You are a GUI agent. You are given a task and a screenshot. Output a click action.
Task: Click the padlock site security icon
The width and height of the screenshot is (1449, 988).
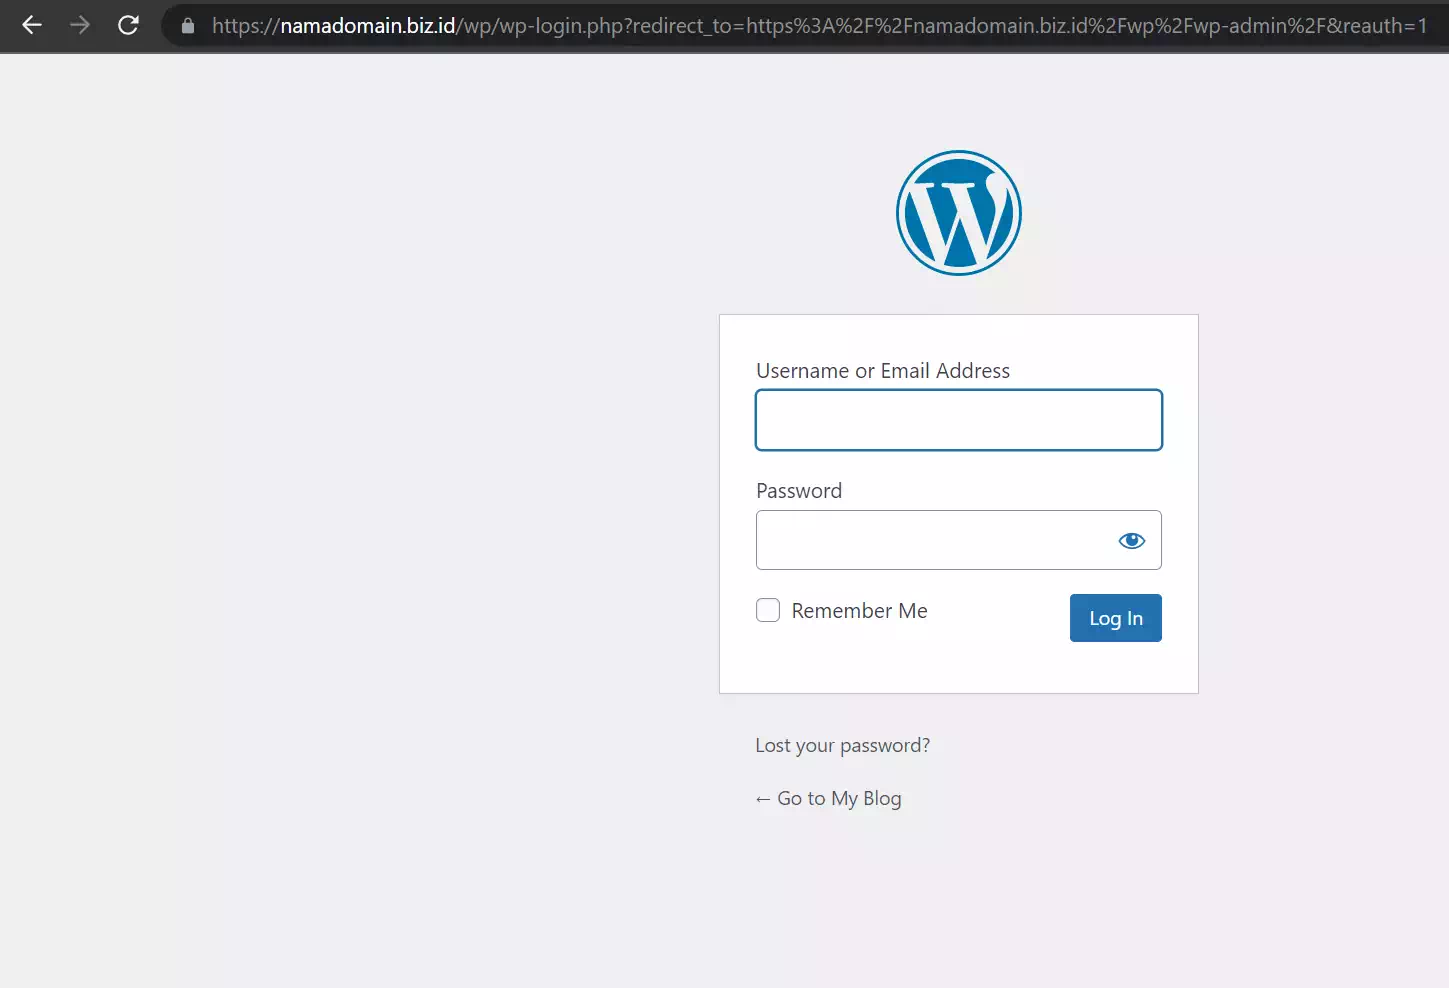[188, 26]
